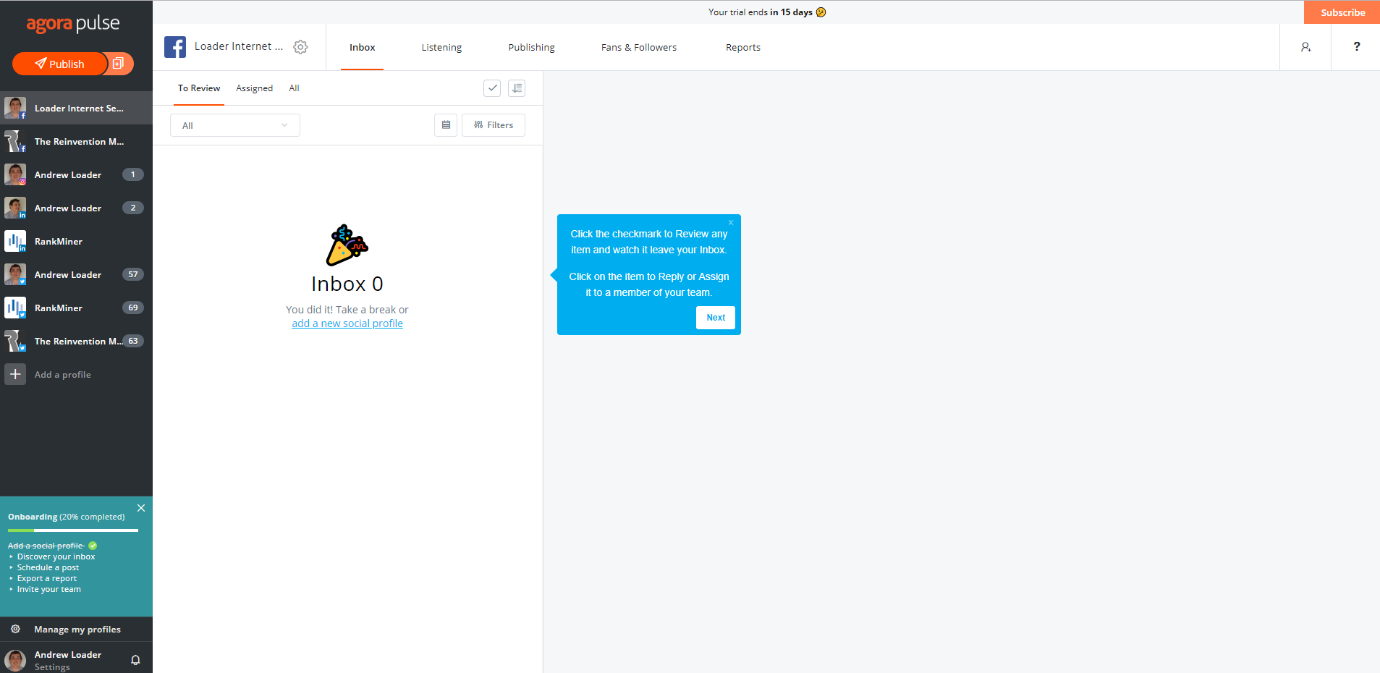Click Next in the tooltip
Viewport: 1380px width, 673px height.
point(716,317)
